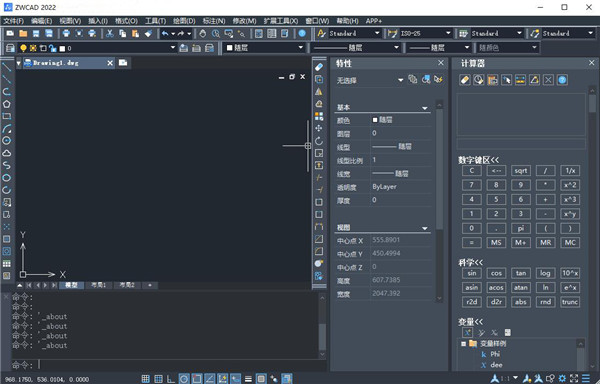Toggle Ortho mode in status bar
The image size is (600, 384).
[171, 379]
